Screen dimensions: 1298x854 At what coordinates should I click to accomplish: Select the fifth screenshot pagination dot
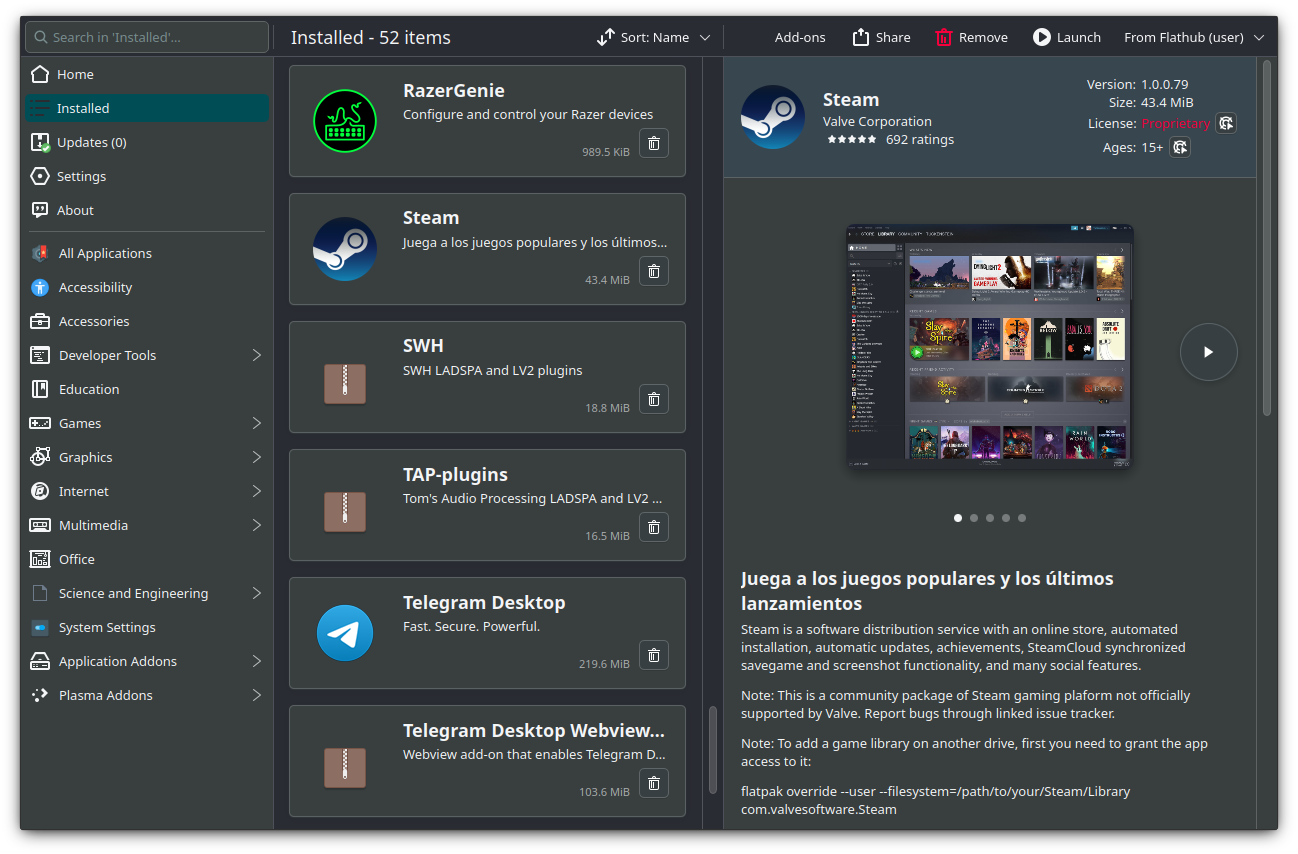click(x=1022, y=518)
